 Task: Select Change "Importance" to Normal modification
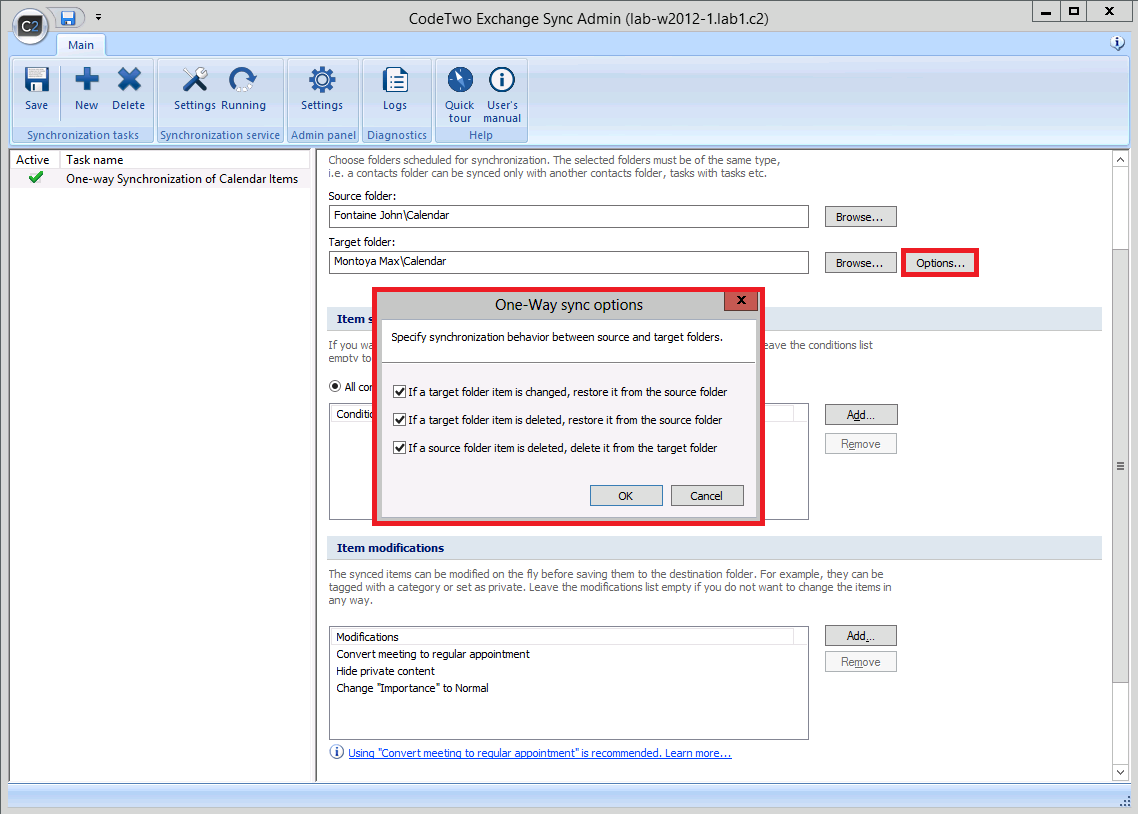pos(412,688)
